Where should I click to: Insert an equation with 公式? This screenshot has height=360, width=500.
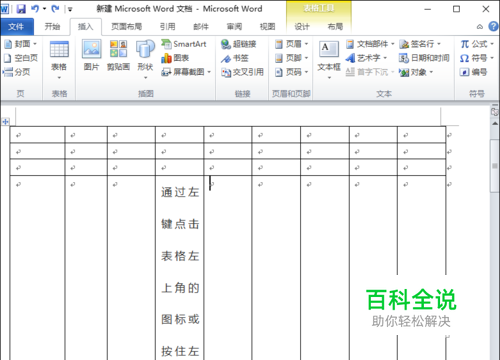click(x=477, y=44)
